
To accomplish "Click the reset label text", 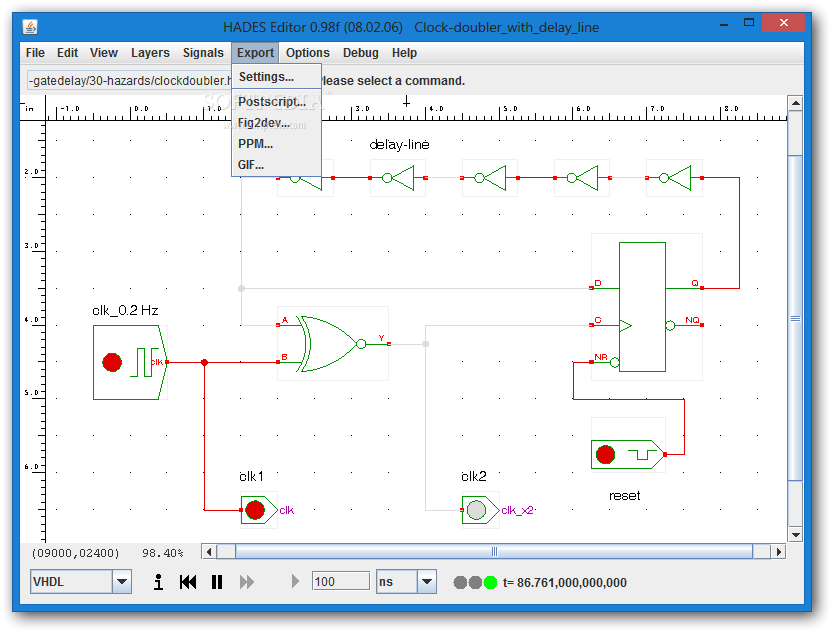I will pos(625,496).
